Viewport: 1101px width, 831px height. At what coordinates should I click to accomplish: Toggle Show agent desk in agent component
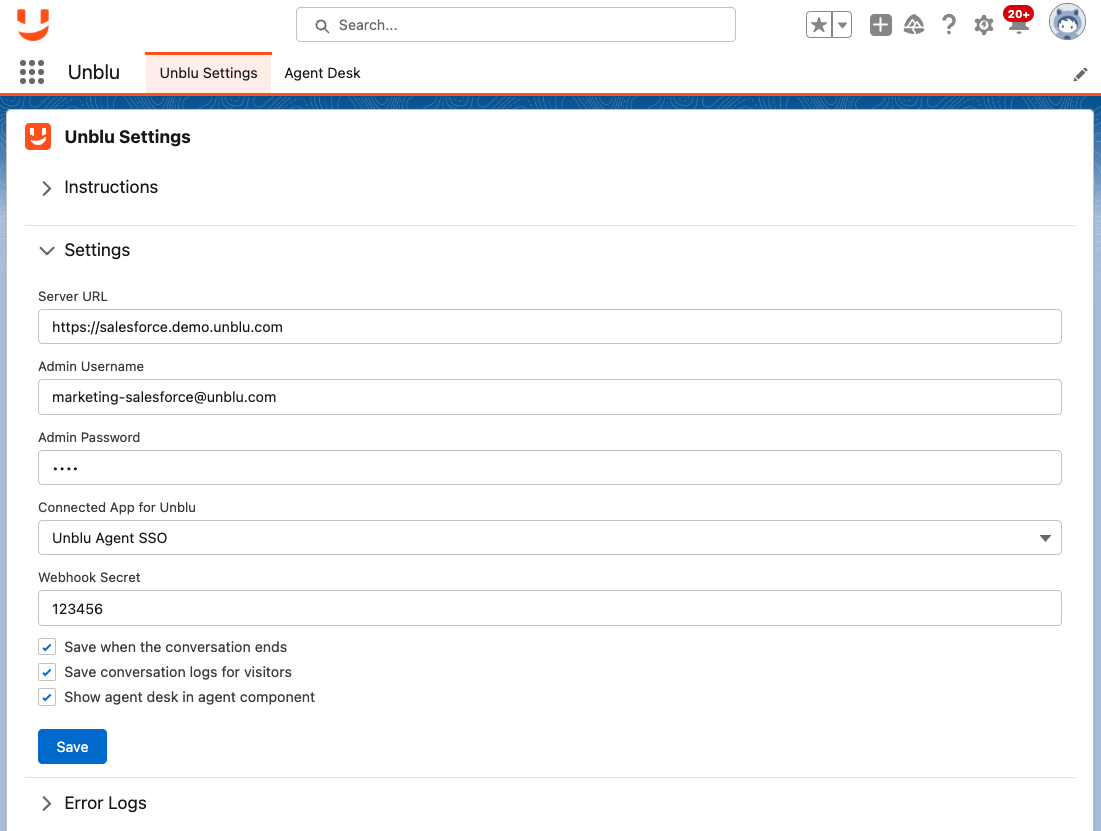click(46, 696)
